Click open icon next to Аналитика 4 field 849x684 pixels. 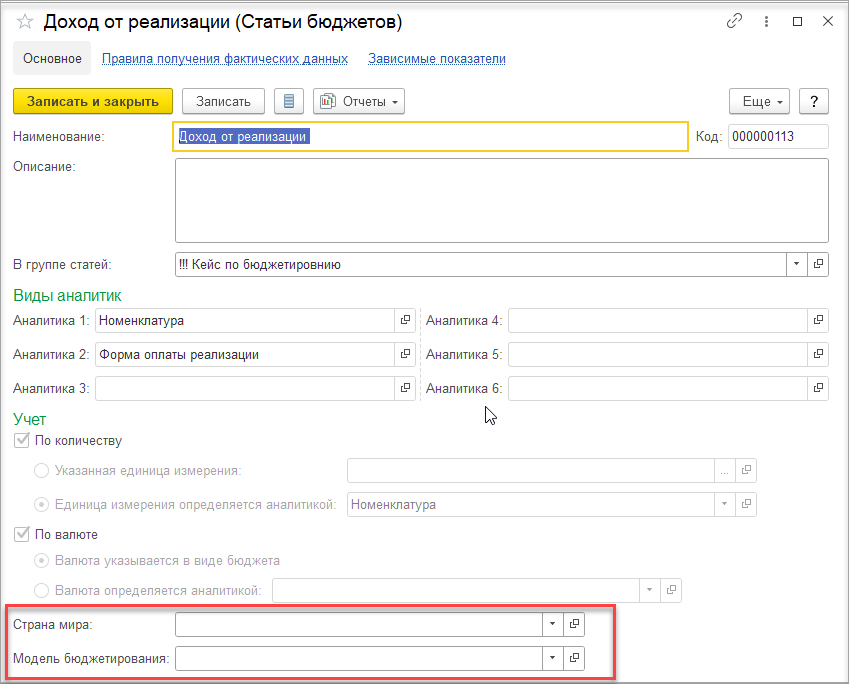click(818, 320)
